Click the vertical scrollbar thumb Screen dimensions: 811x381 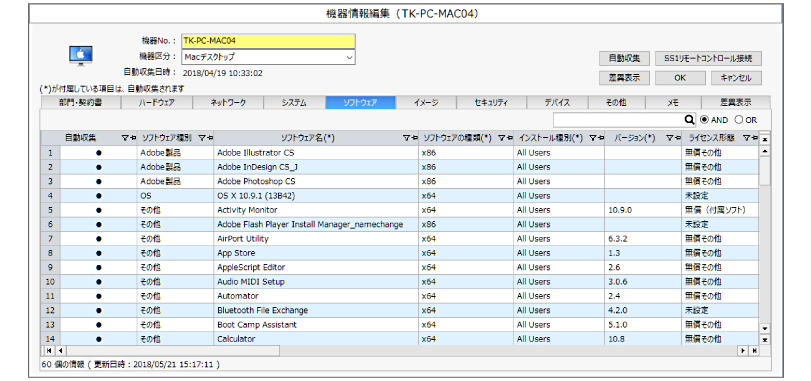(765, 171)
